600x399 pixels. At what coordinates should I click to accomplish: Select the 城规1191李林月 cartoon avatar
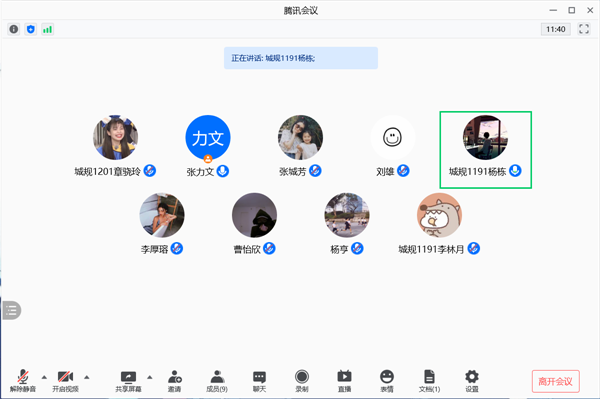[x=439, y=215]
